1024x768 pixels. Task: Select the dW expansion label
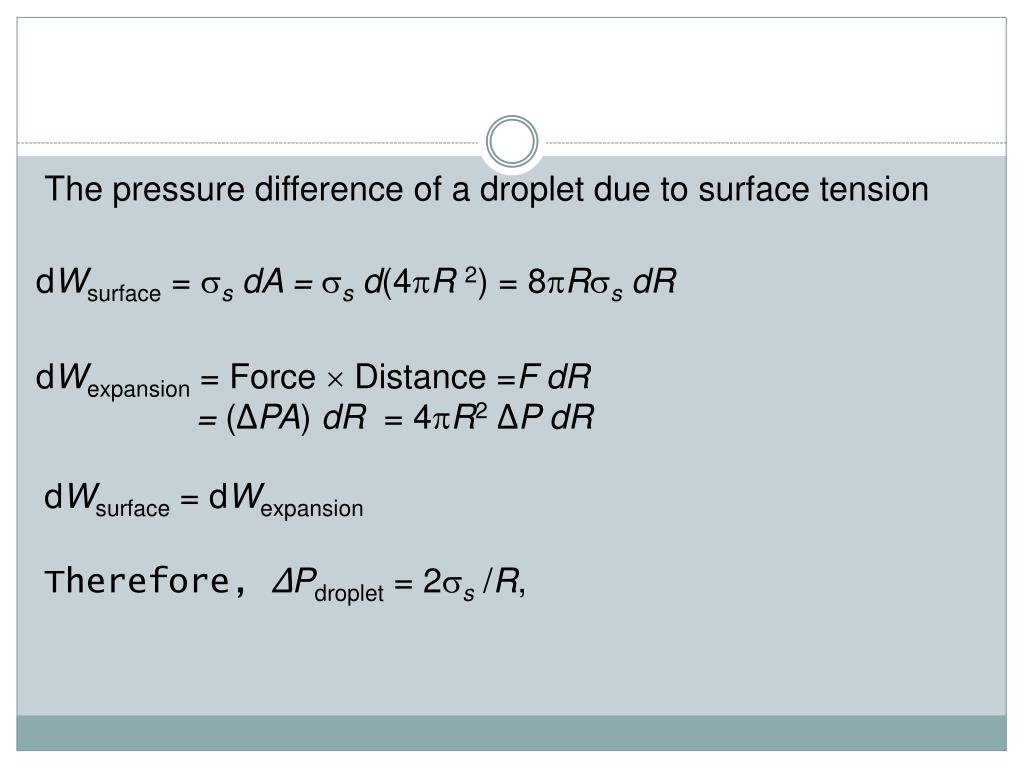[x=112, y=380]
